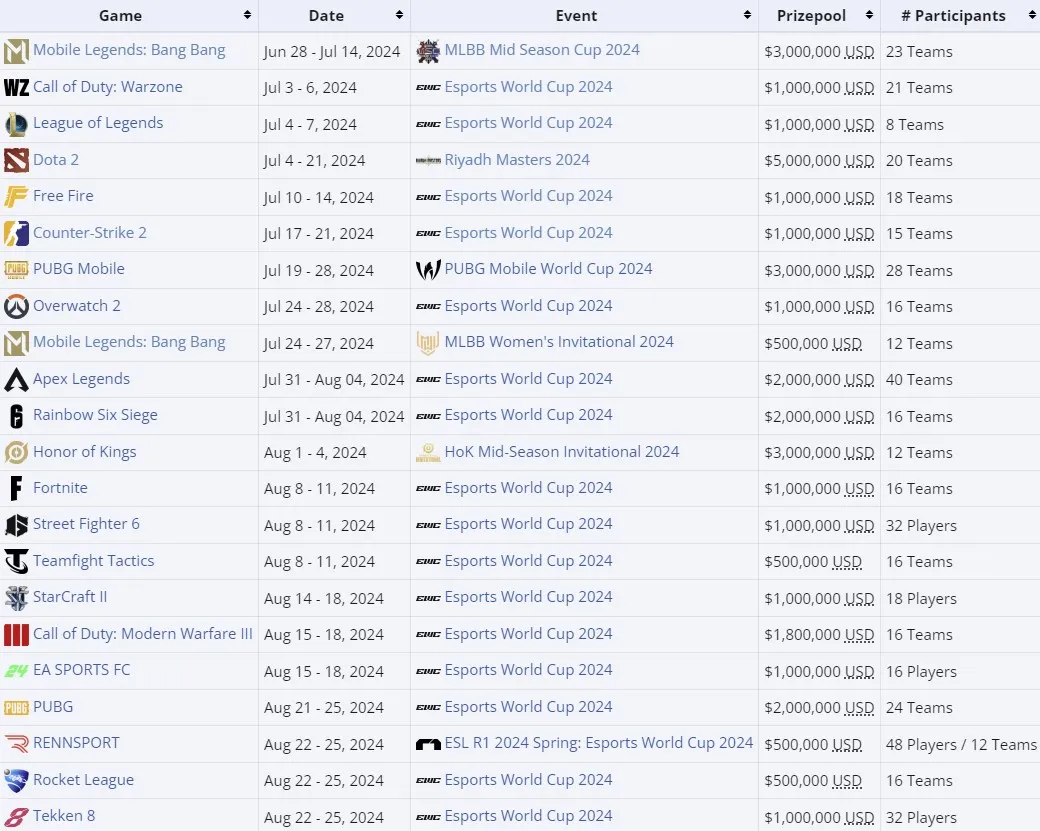The width and height of the screenshot is (1040, 831).
Task: Open HoK Mid-Season Invitational 2024 link
Action: pos(562,452)
